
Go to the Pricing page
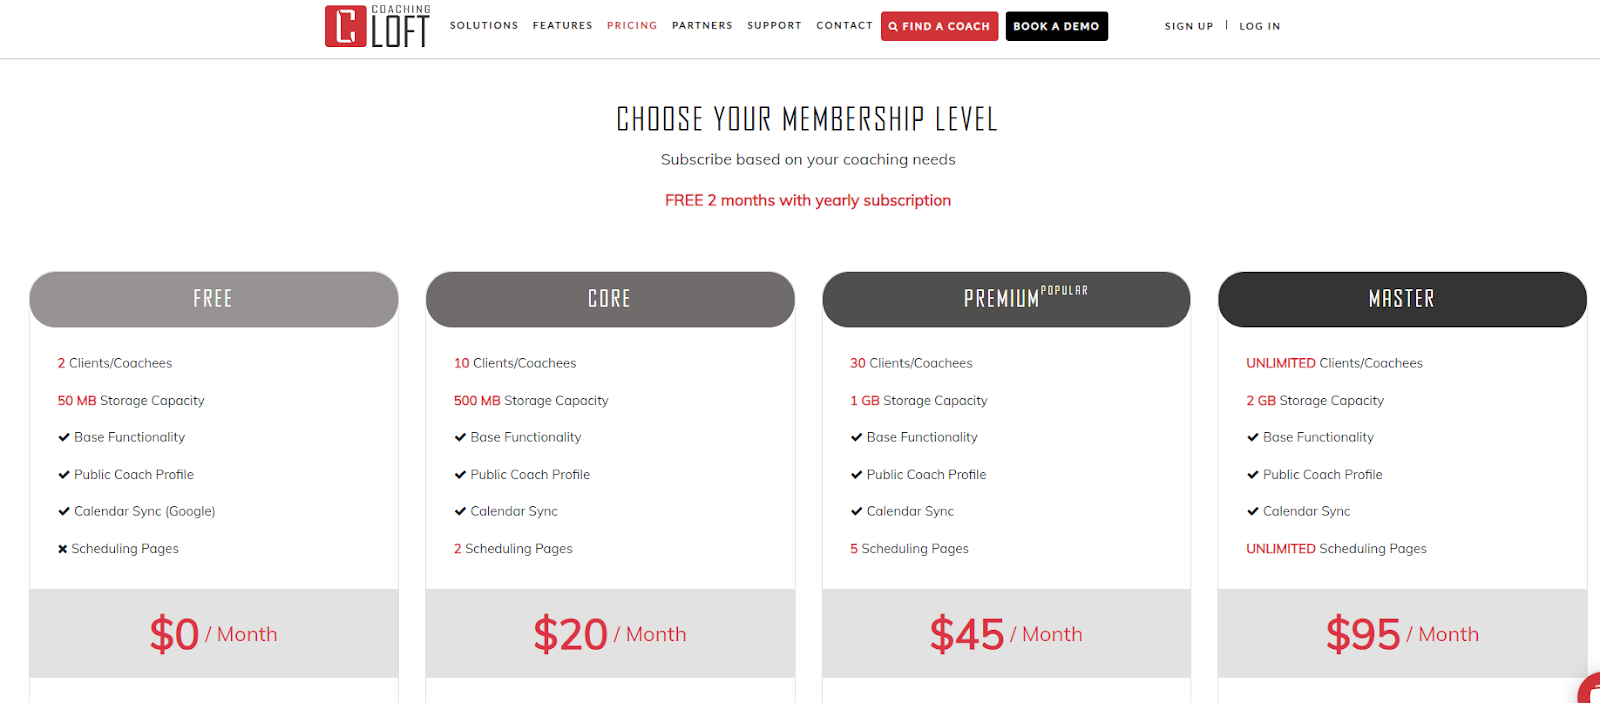[x=632, y=26]
